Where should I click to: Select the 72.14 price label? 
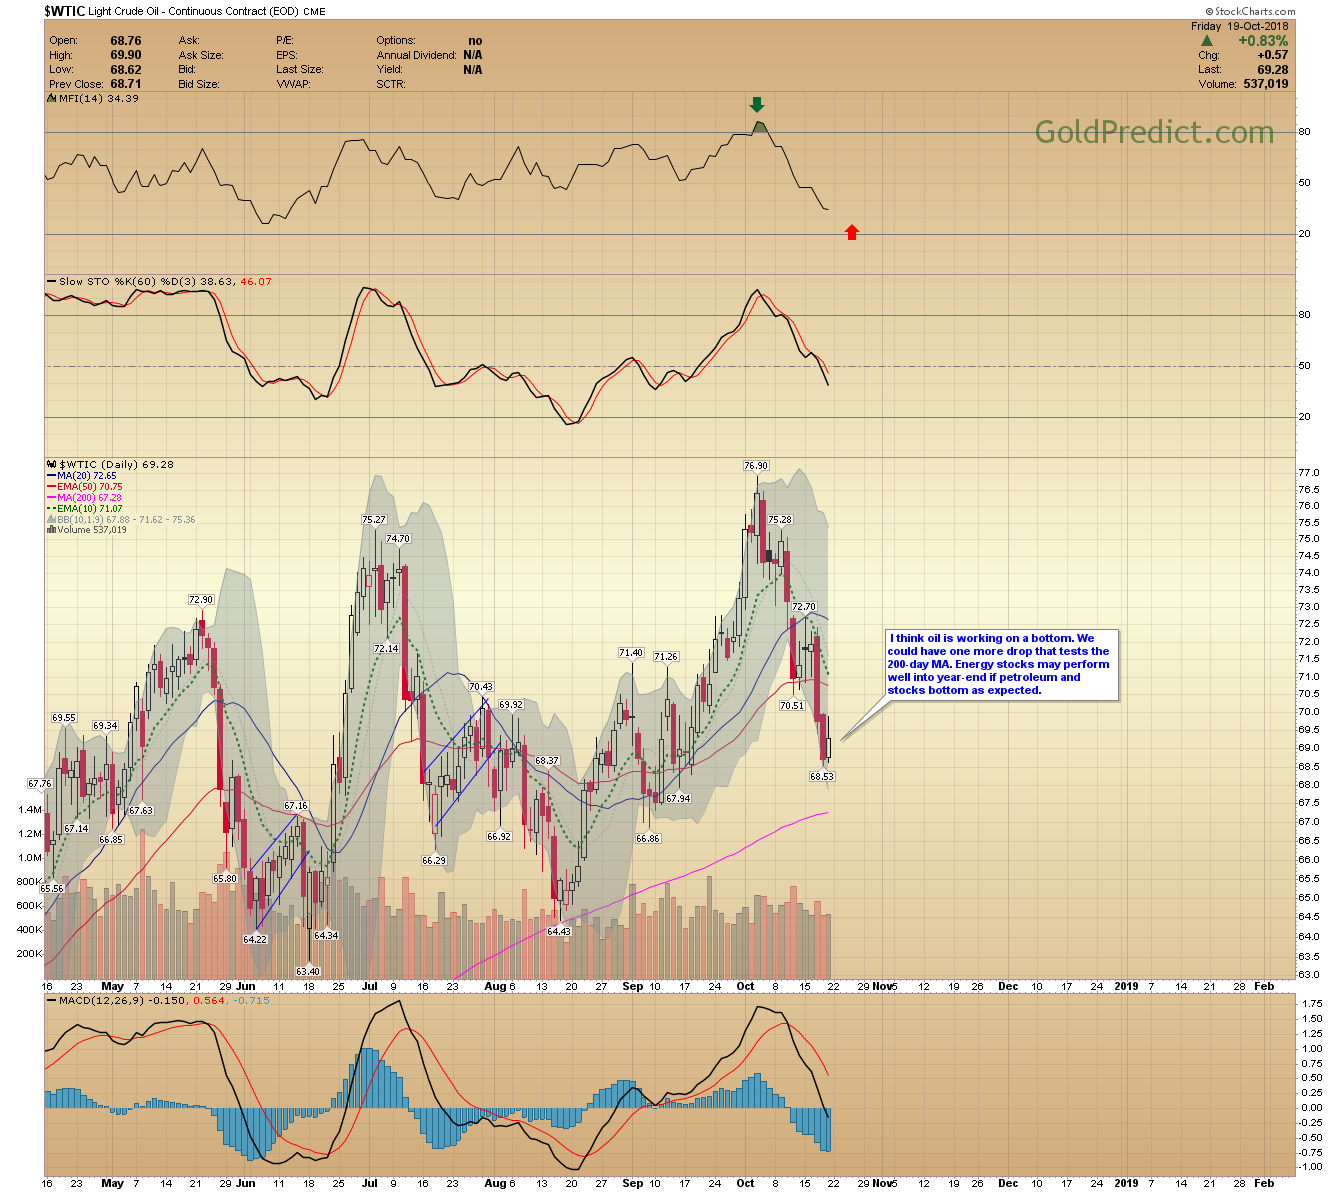[386, 649]
